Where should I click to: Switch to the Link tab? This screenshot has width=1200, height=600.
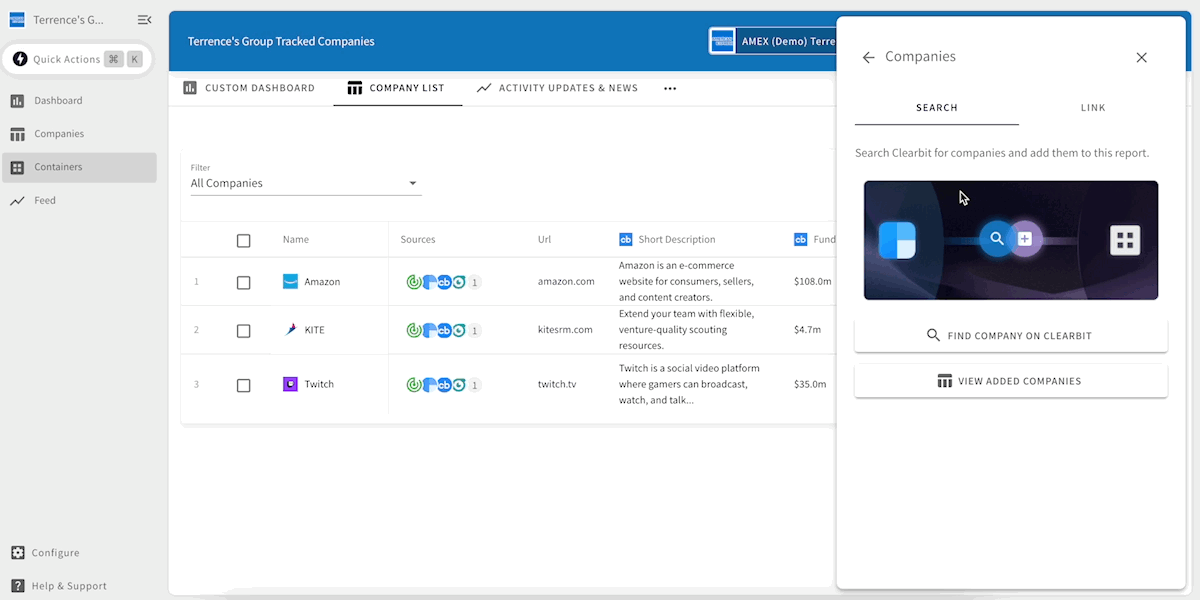pyautogui.click(x=1092, y=108)
